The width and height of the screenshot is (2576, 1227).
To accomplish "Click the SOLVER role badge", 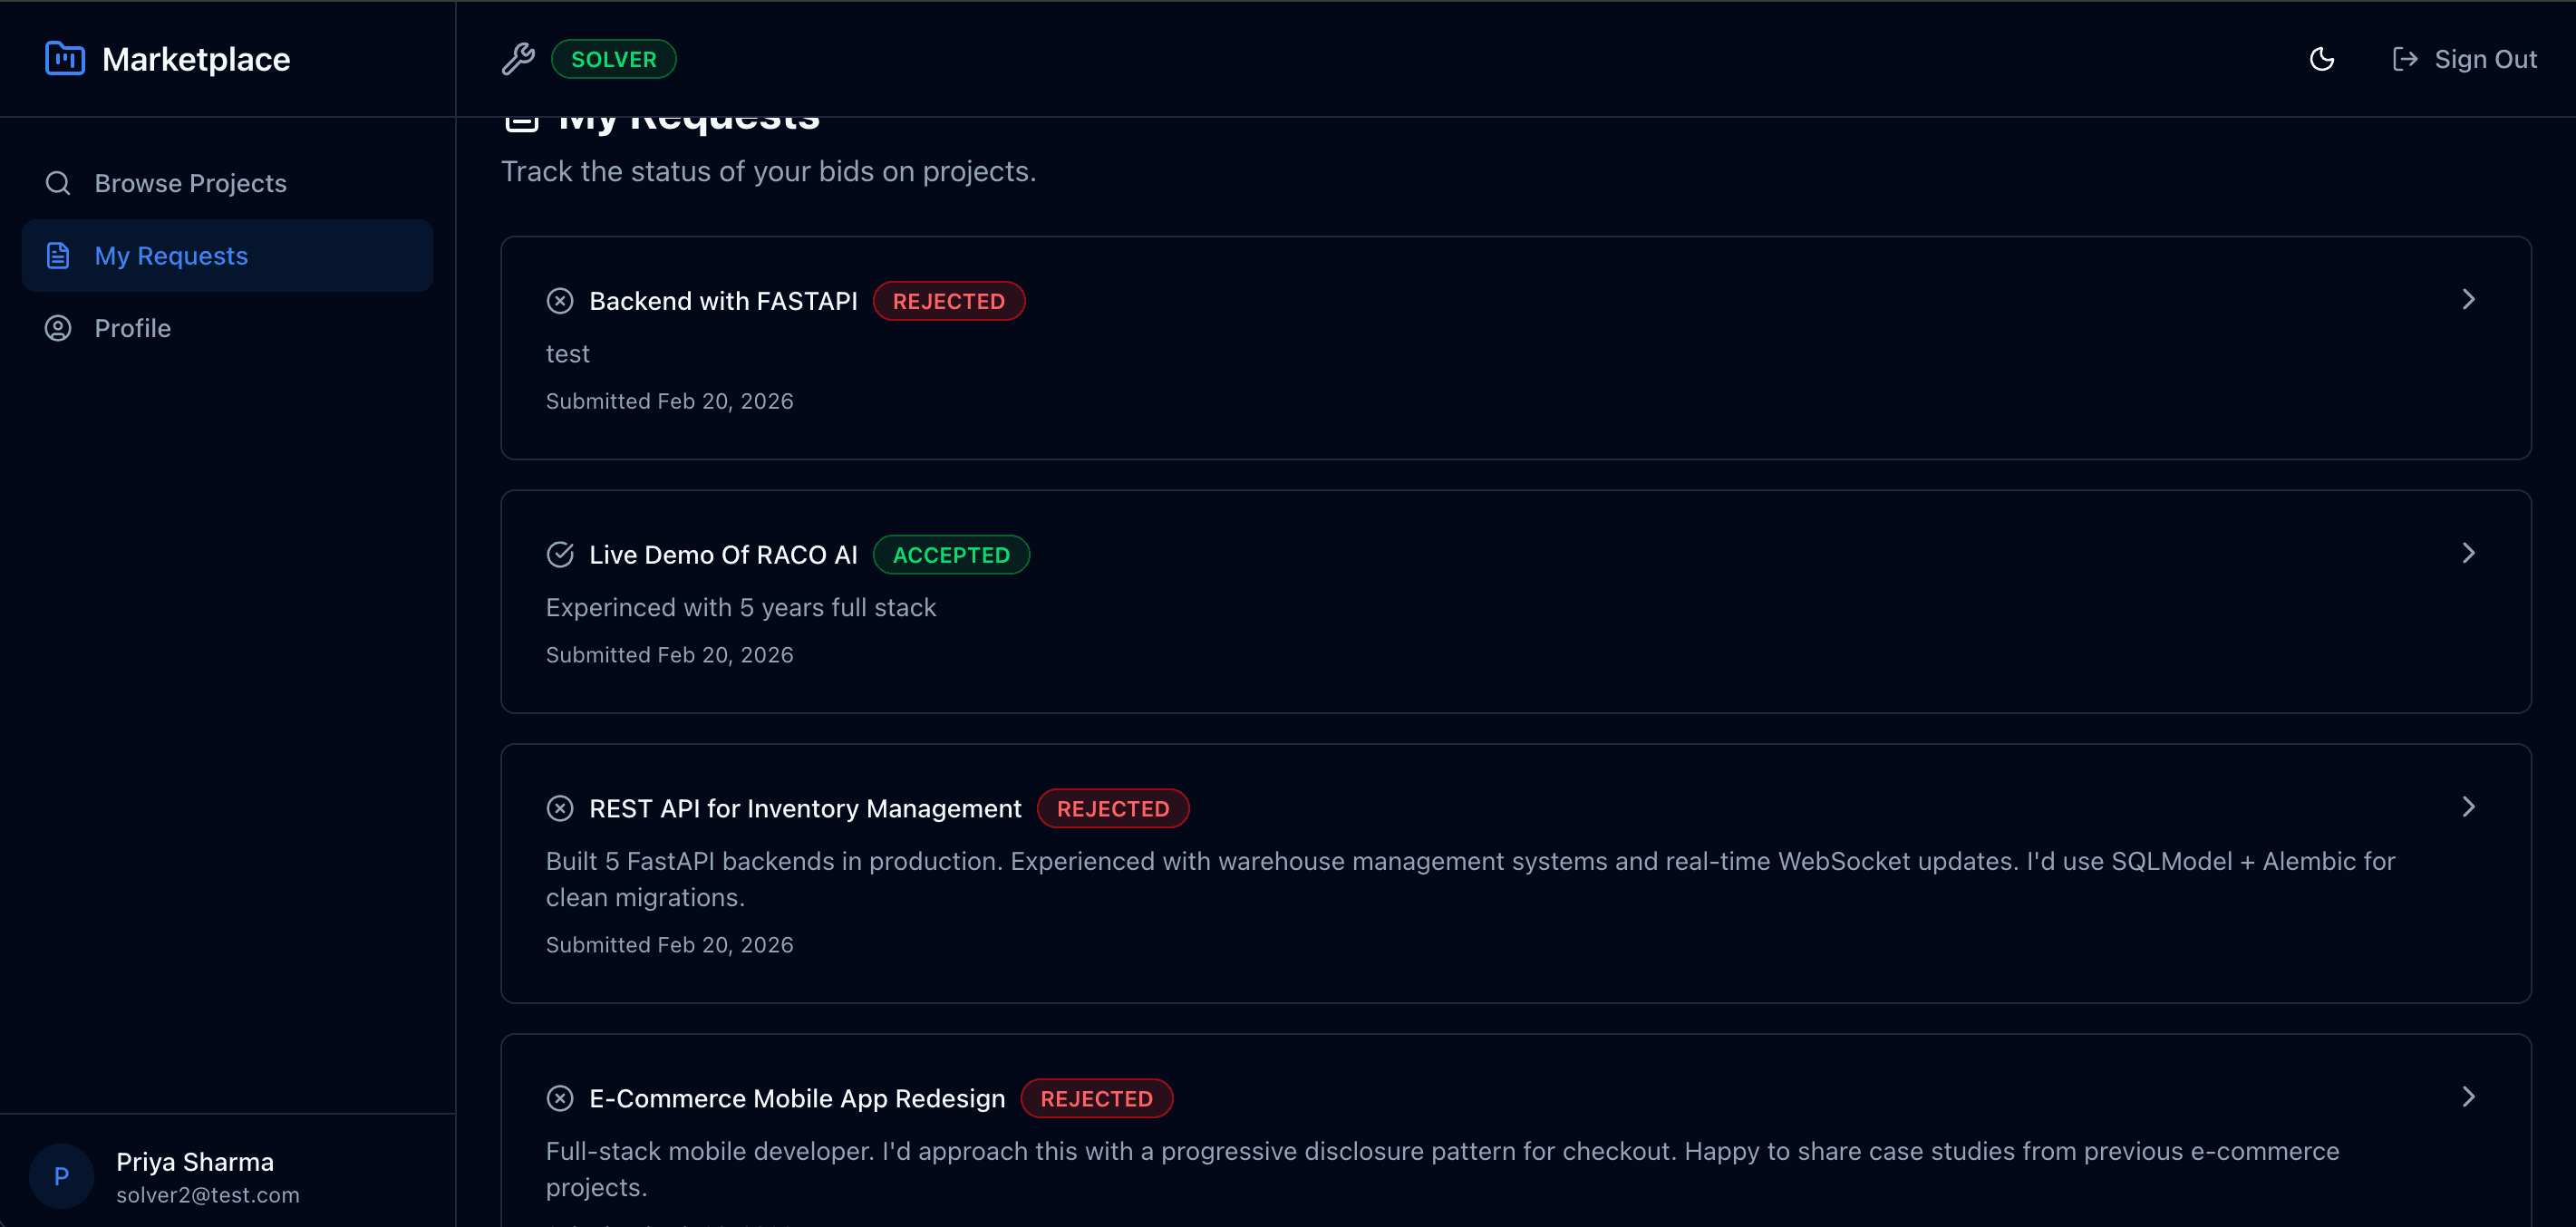I will [x=613, y=59].
